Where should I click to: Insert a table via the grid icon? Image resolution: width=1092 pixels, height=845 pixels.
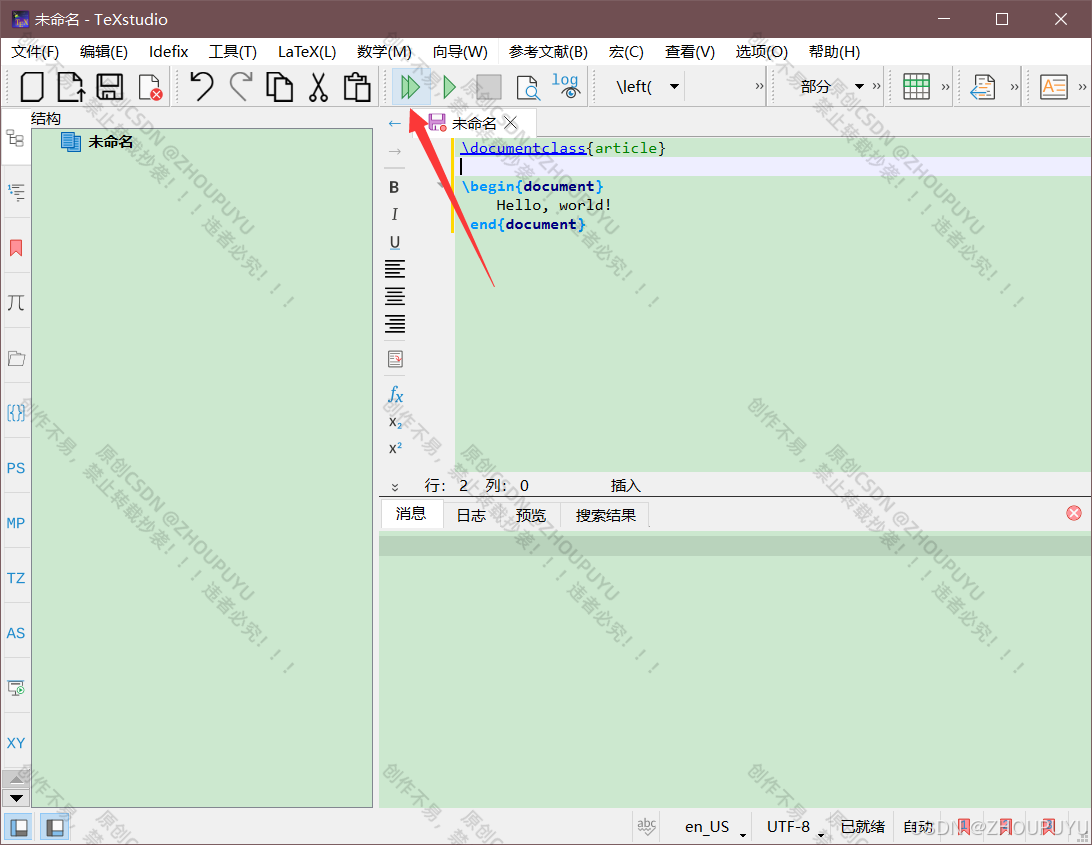click(916, 87)
